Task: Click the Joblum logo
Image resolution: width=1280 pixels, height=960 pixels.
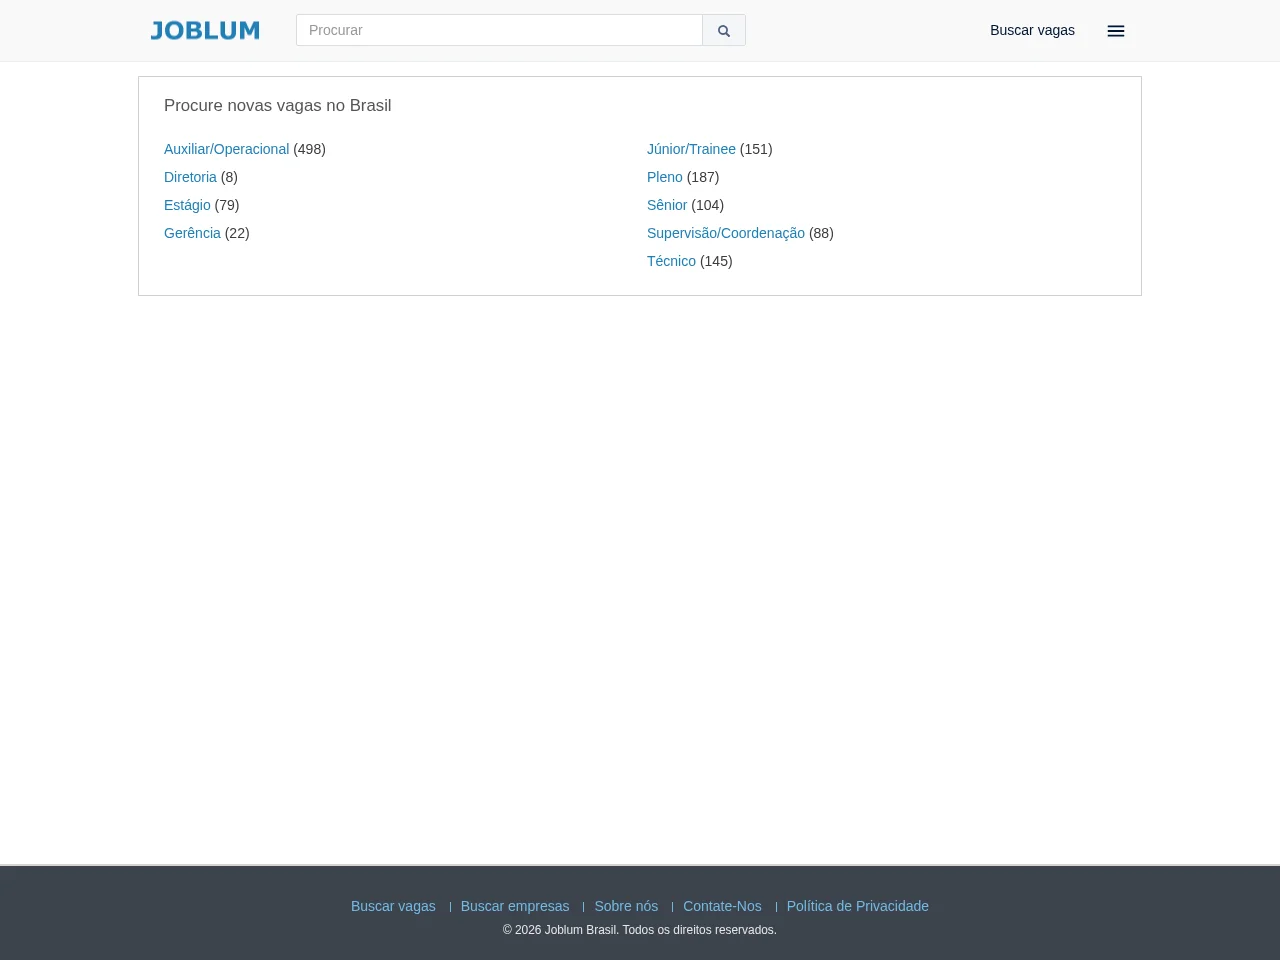Action: pyautogui.click(x=205, y=31)
